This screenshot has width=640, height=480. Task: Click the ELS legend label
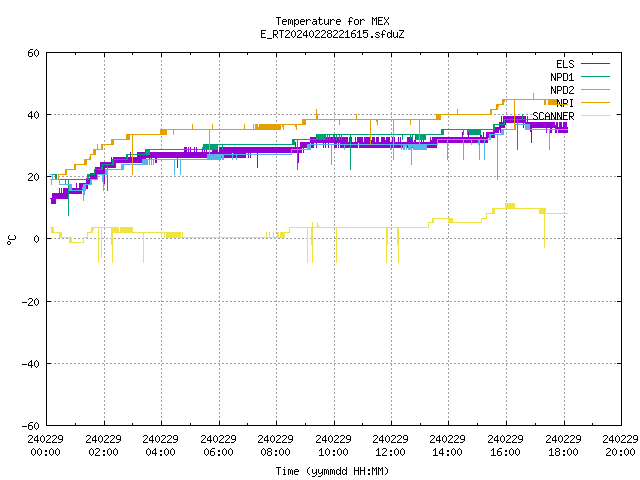coord(565,64)
